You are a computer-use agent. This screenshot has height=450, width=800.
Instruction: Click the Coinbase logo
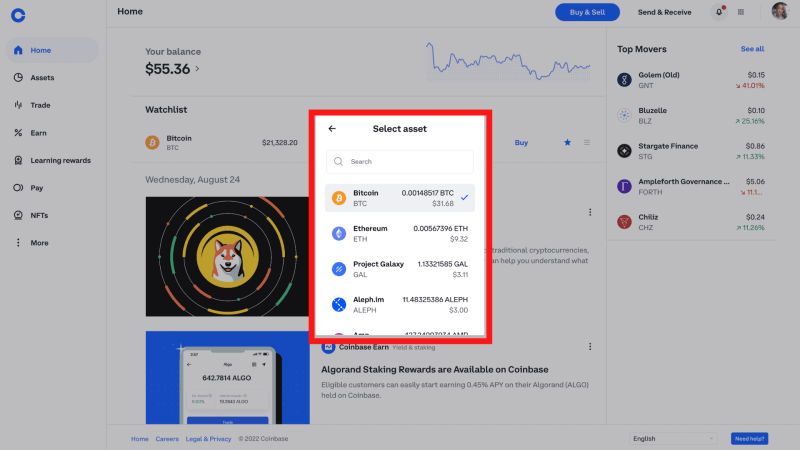[x=18, y=15]
